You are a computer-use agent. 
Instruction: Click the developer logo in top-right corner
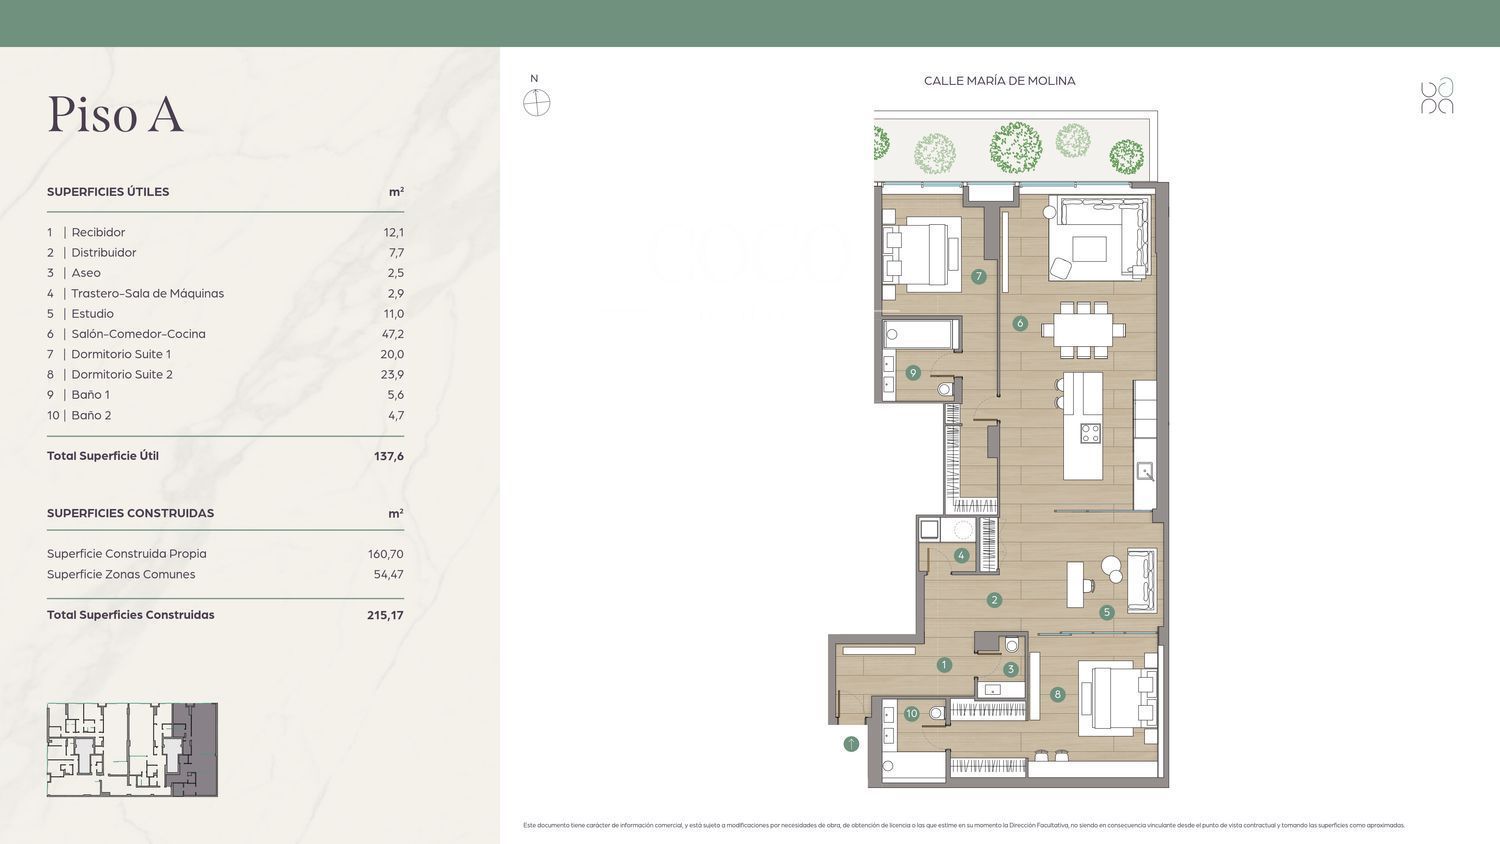coord(1437,96)
